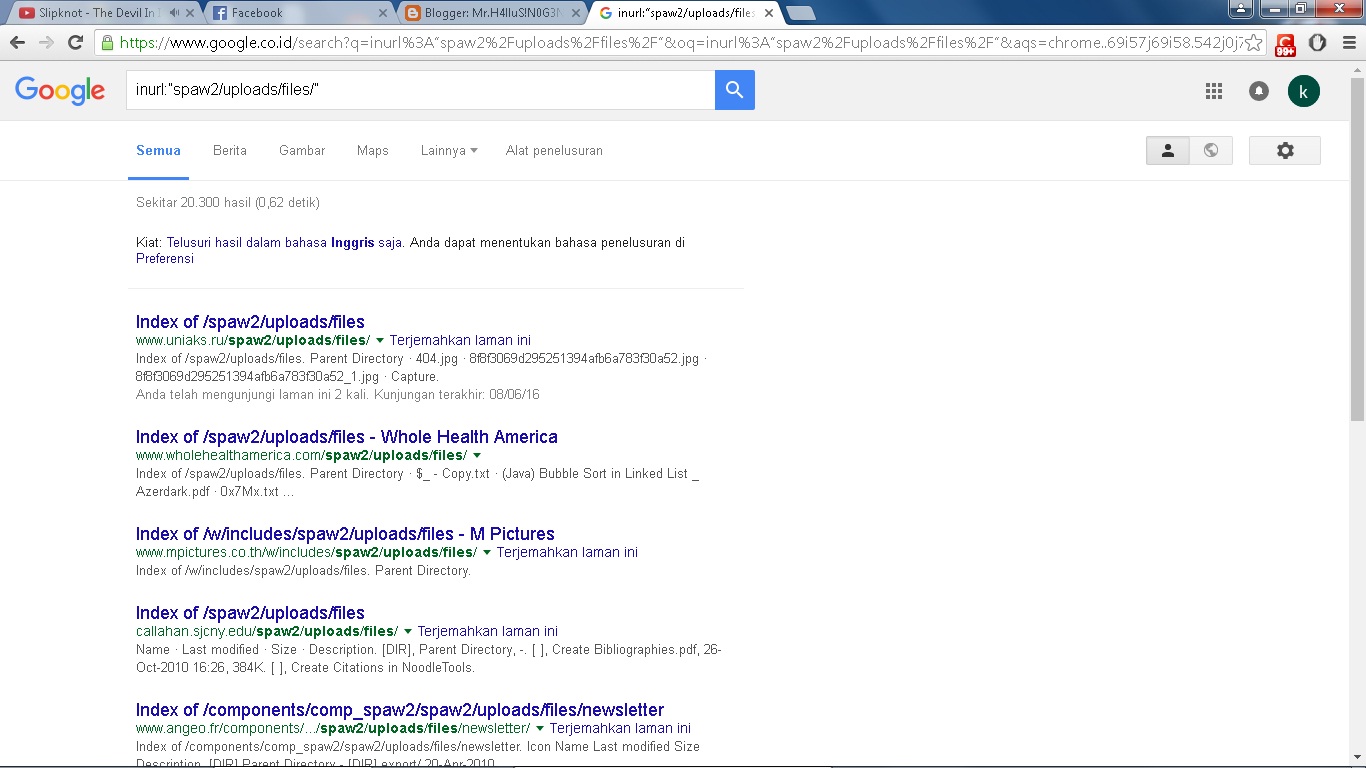This screenshot has width=1366, height=768.
Task: Open the search settings gear icon
Action: point(1285,150)
